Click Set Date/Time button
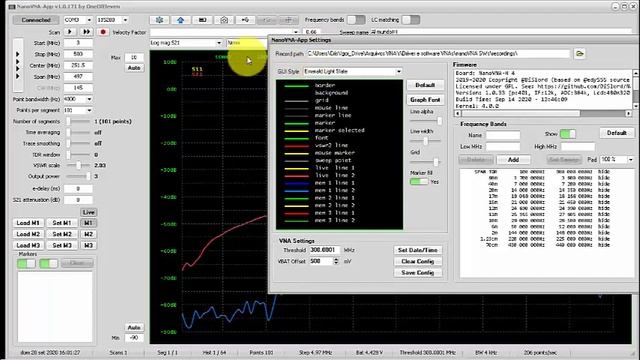640x360 pixels. click(x=418, y=250)
